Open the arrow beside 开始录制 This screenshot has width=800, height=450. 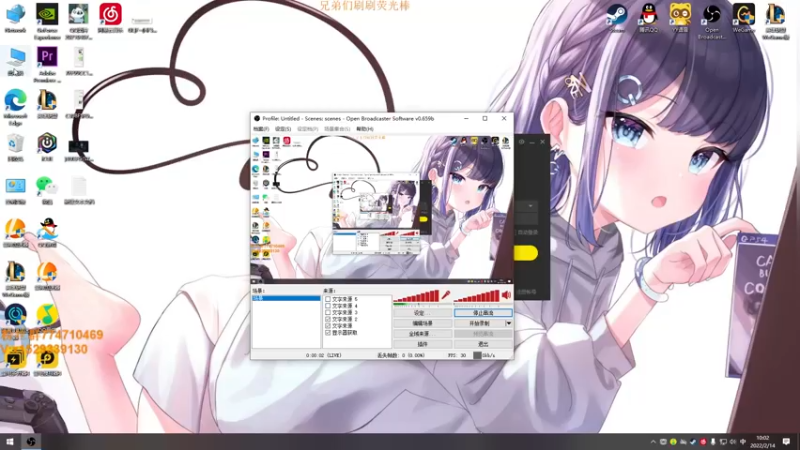pos(509,323)
